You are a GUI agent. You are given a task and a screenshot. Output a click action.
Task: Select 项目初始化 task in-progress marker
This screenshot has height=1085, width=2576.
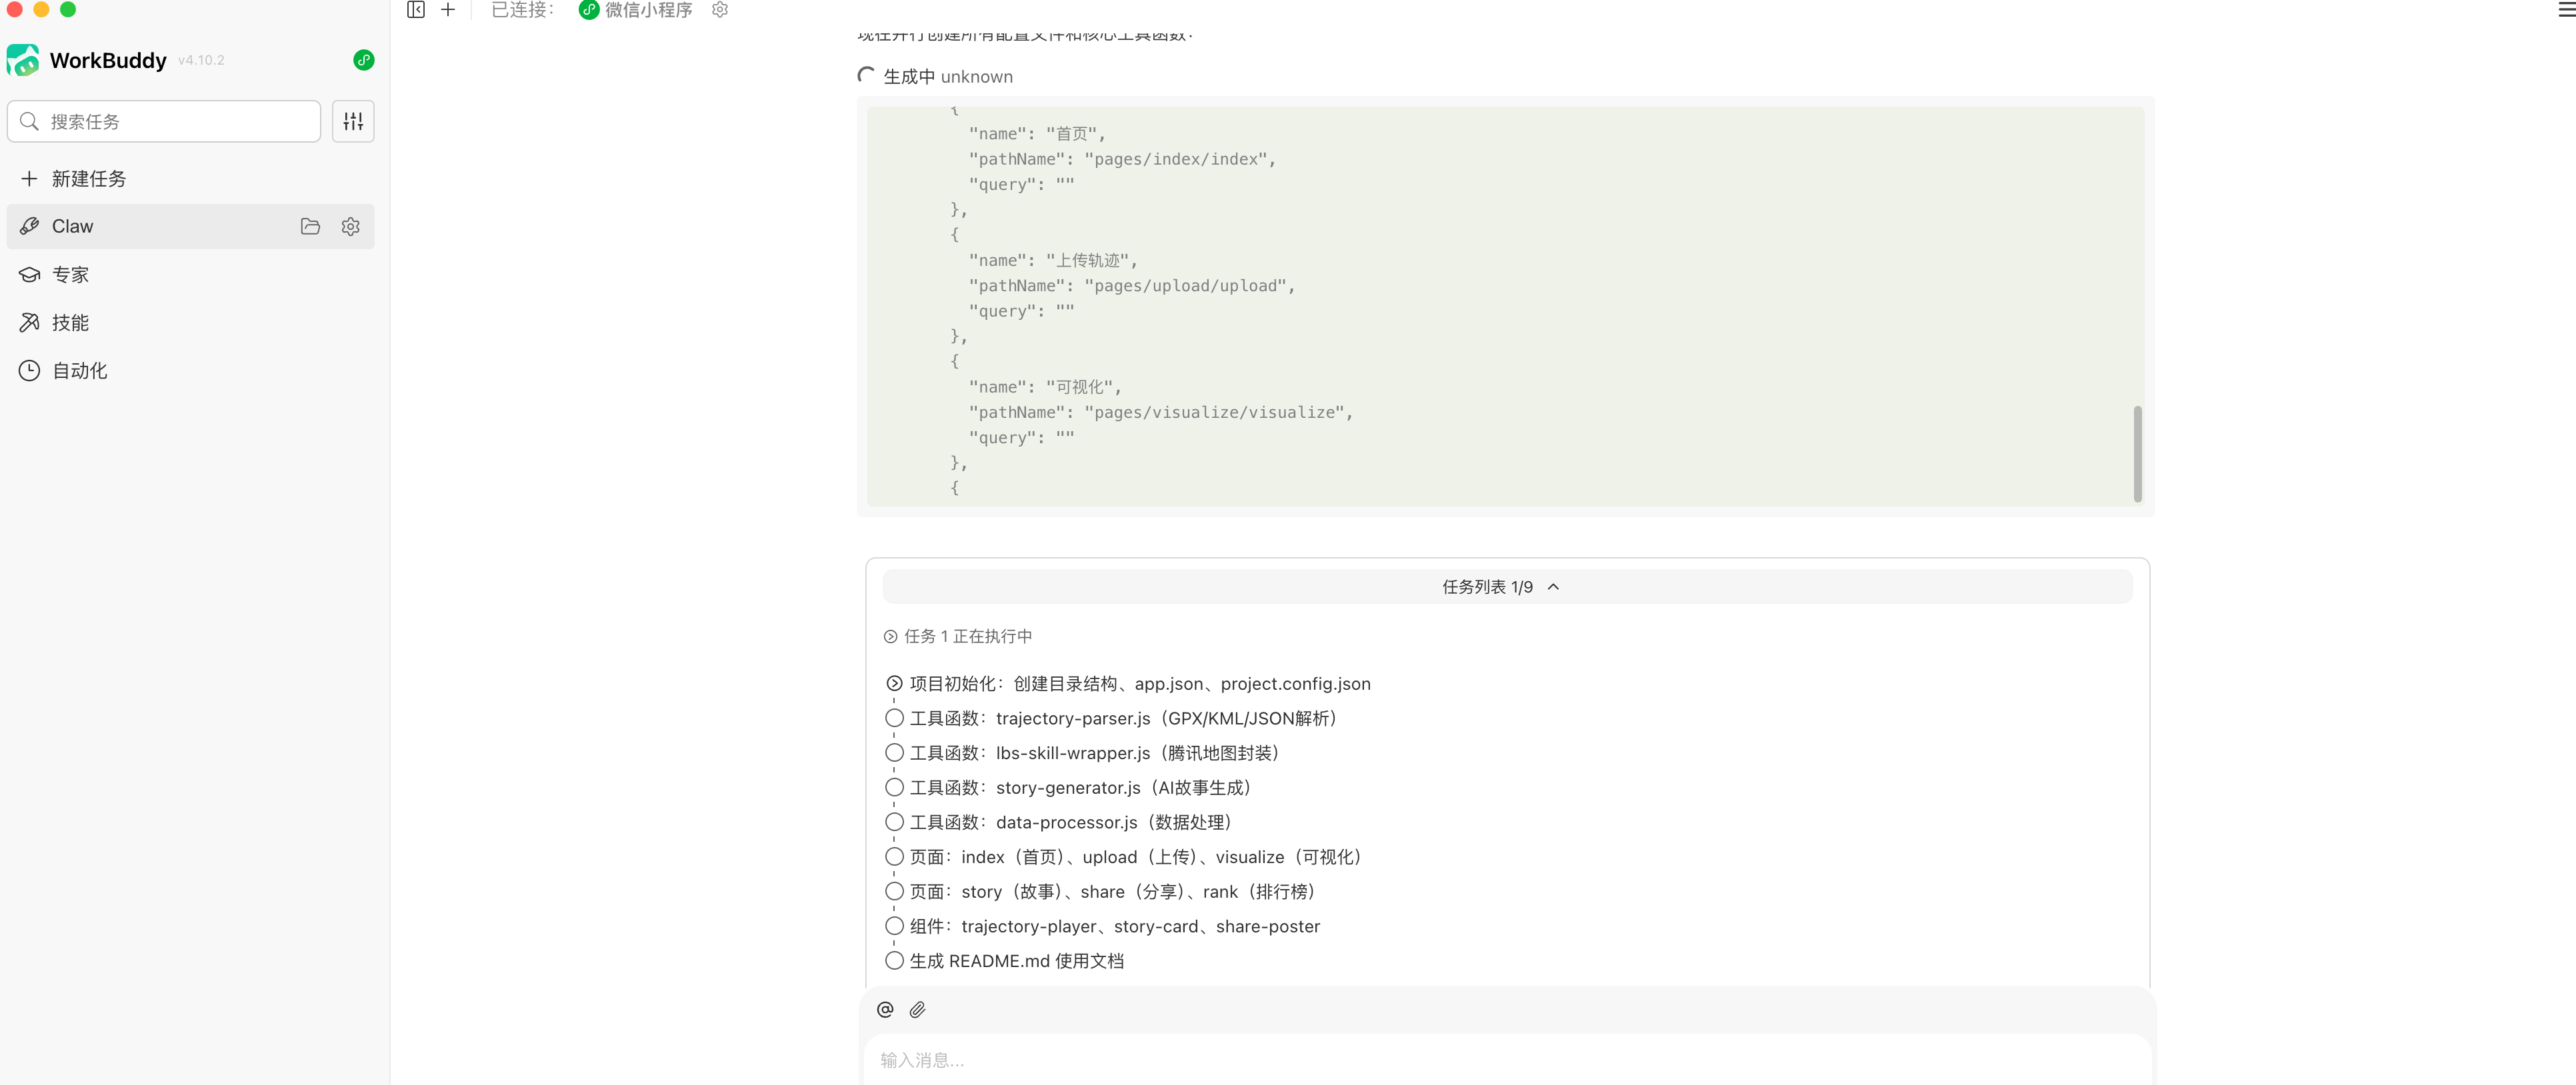pyautogui.click(x=894, y=684)
